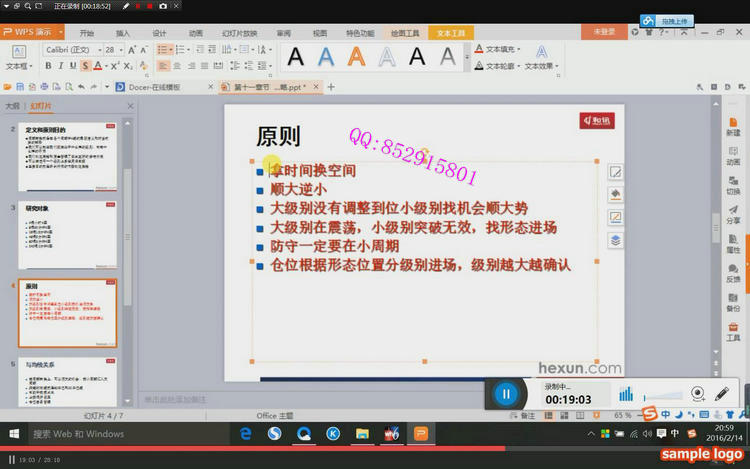The height and width of the screenshot is (469, 750).
Task: Toggle italic text formatting
Action: 60,66
